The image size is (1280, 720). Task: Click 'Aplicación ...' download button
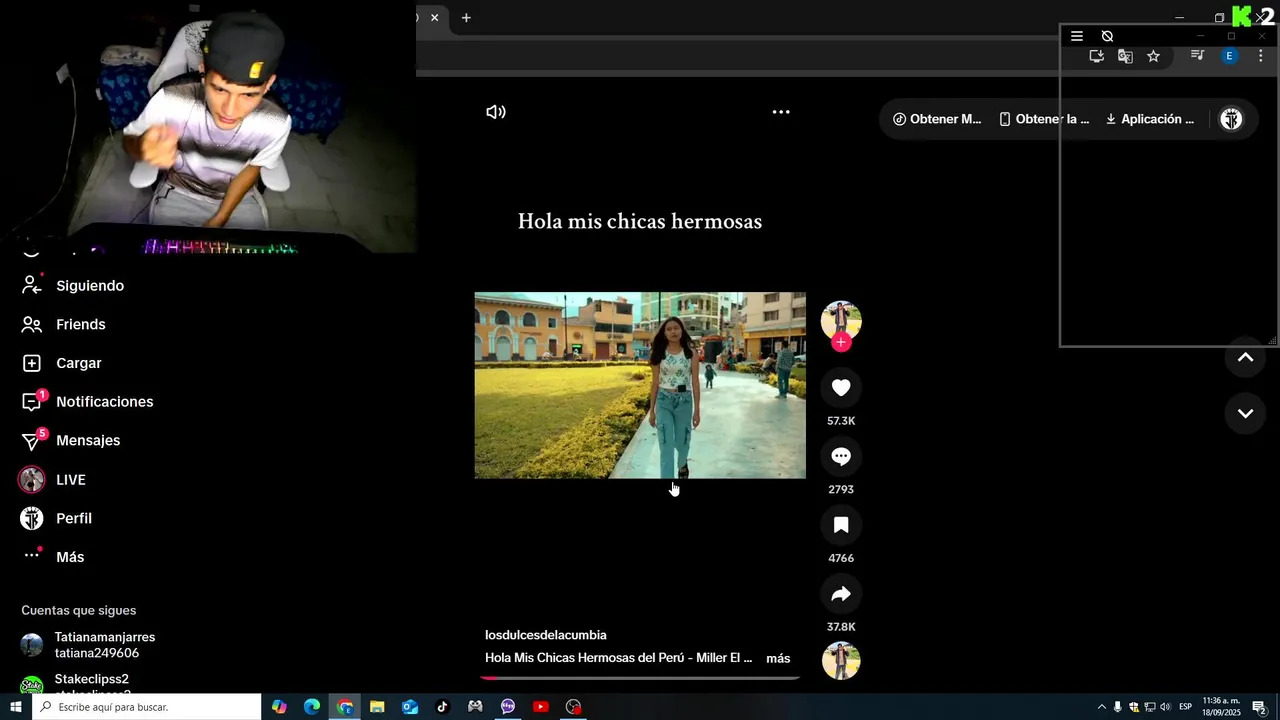tap(1150, 119)
